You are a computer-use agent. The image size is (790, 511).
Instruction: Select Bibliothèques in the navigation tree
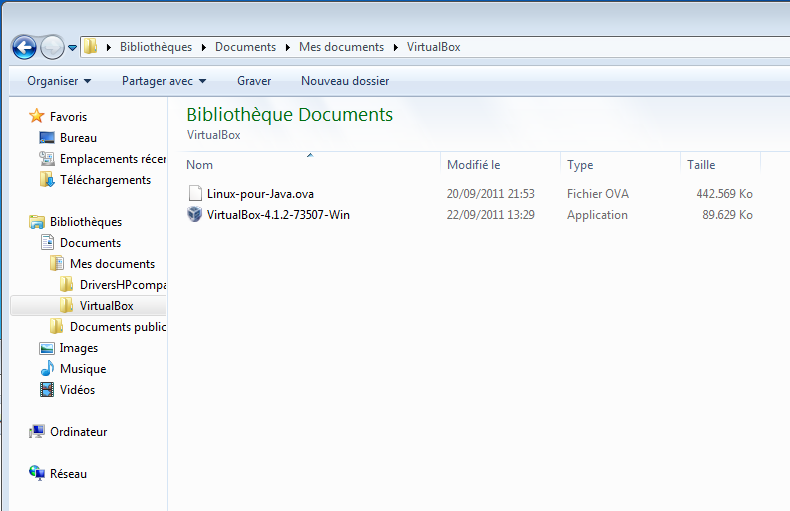(x=86, y=222)
